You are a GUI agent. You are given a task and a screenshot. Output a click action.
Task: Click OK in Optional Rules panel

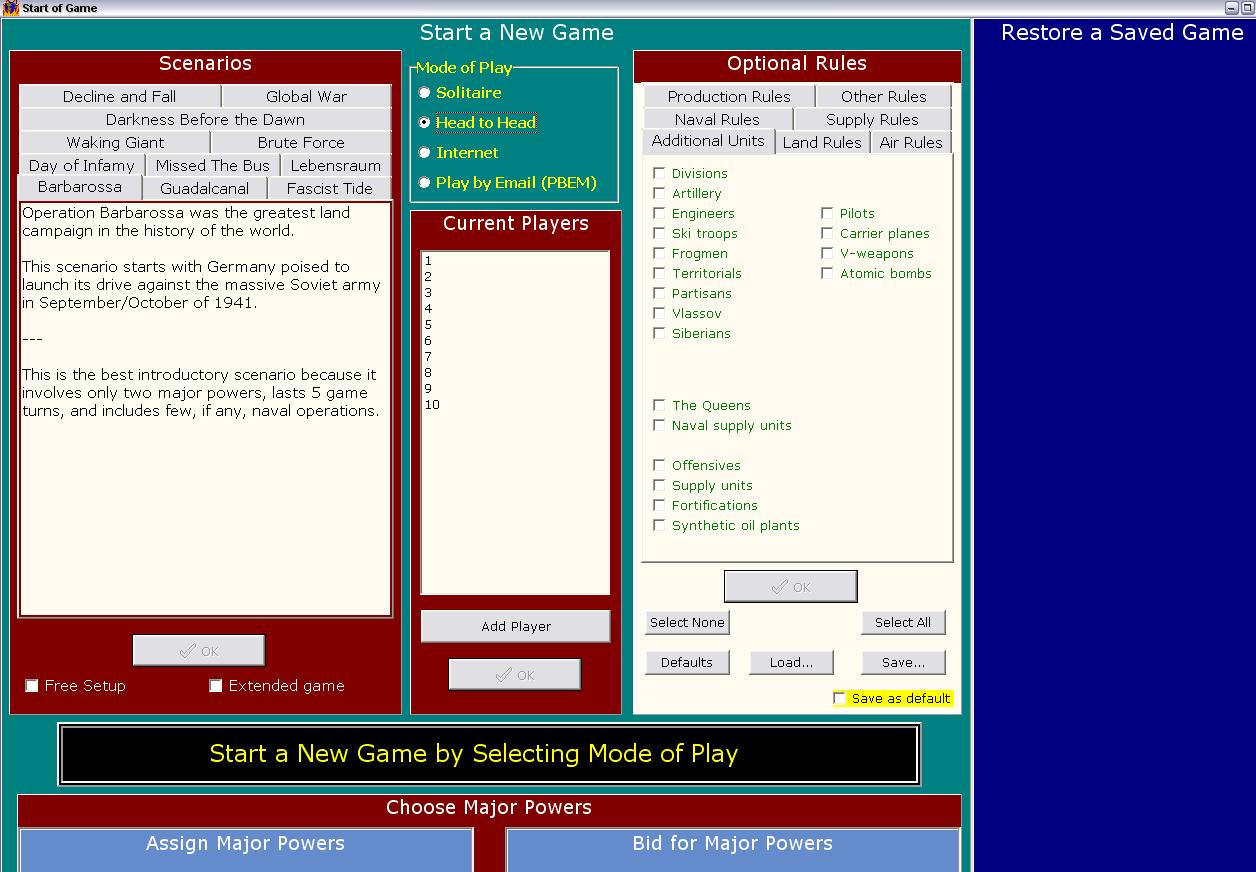[791, 587]
